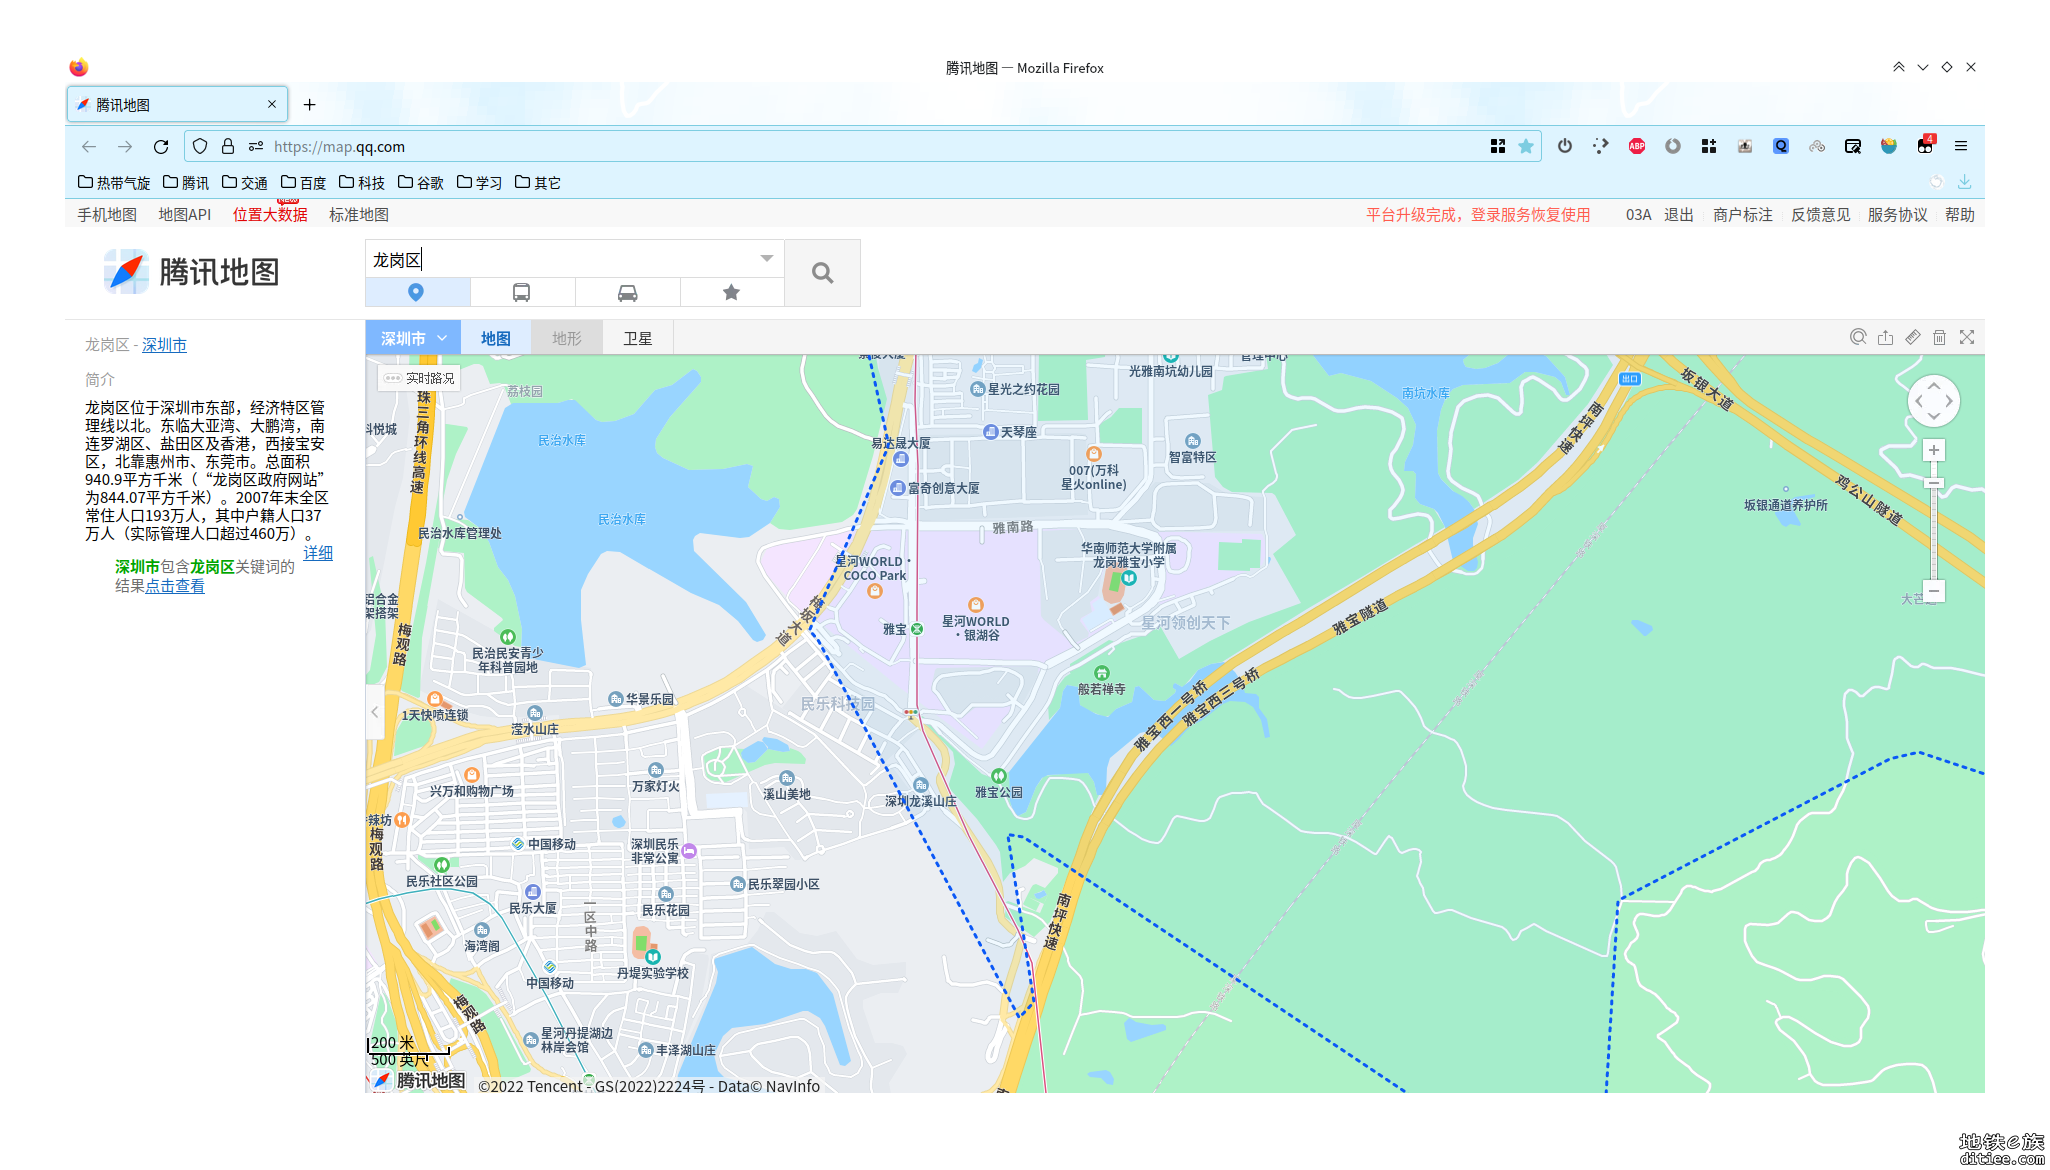Open the Adblock Plus extension

click(1637, 147)
